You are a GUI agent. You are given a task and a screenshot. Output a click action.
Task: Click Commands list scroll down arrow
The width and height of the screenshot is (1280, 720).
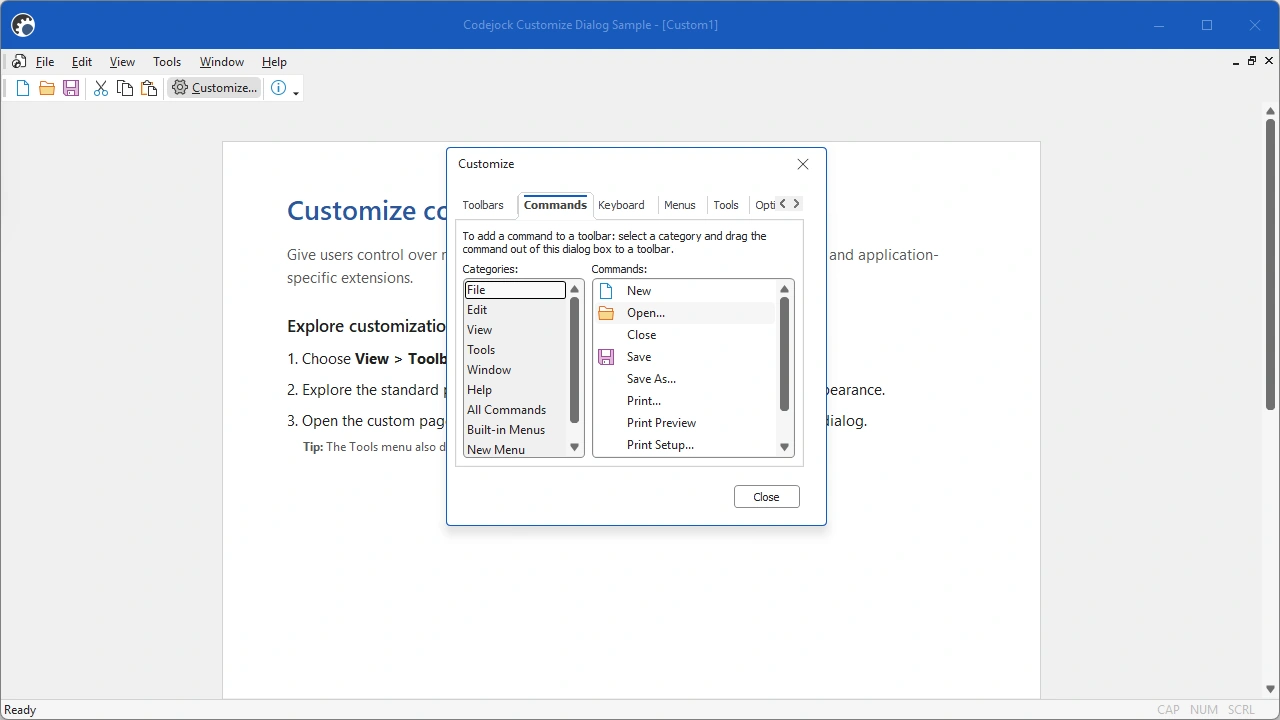coord(784,448)
